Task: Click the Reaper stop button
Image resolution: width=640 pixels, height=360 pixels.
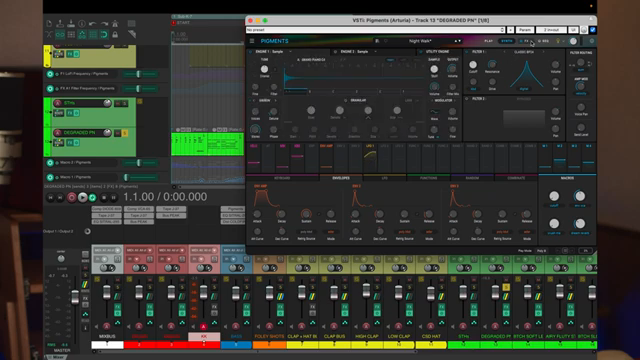Action: point(104,198)
